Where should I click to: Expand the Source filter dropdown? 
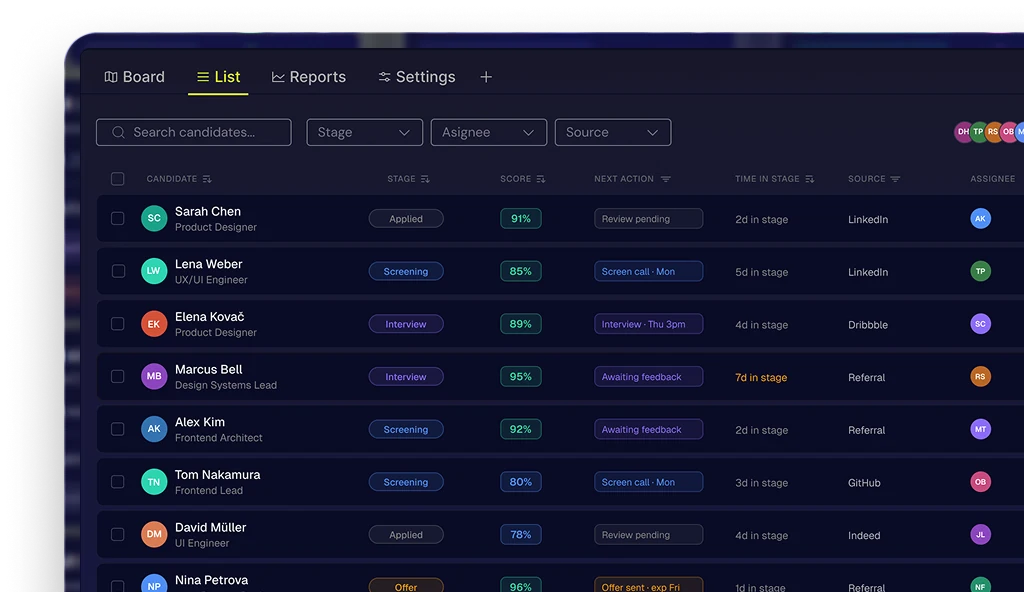click(x=613, y=132)
